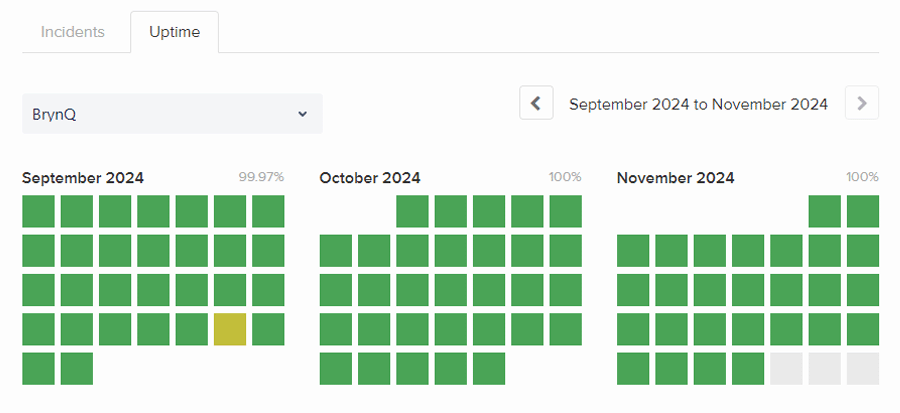The height and width of the screenshot is (413, 900).
Task: Click the September 2024 to November 2024 range label
Action: coord(698,104)
